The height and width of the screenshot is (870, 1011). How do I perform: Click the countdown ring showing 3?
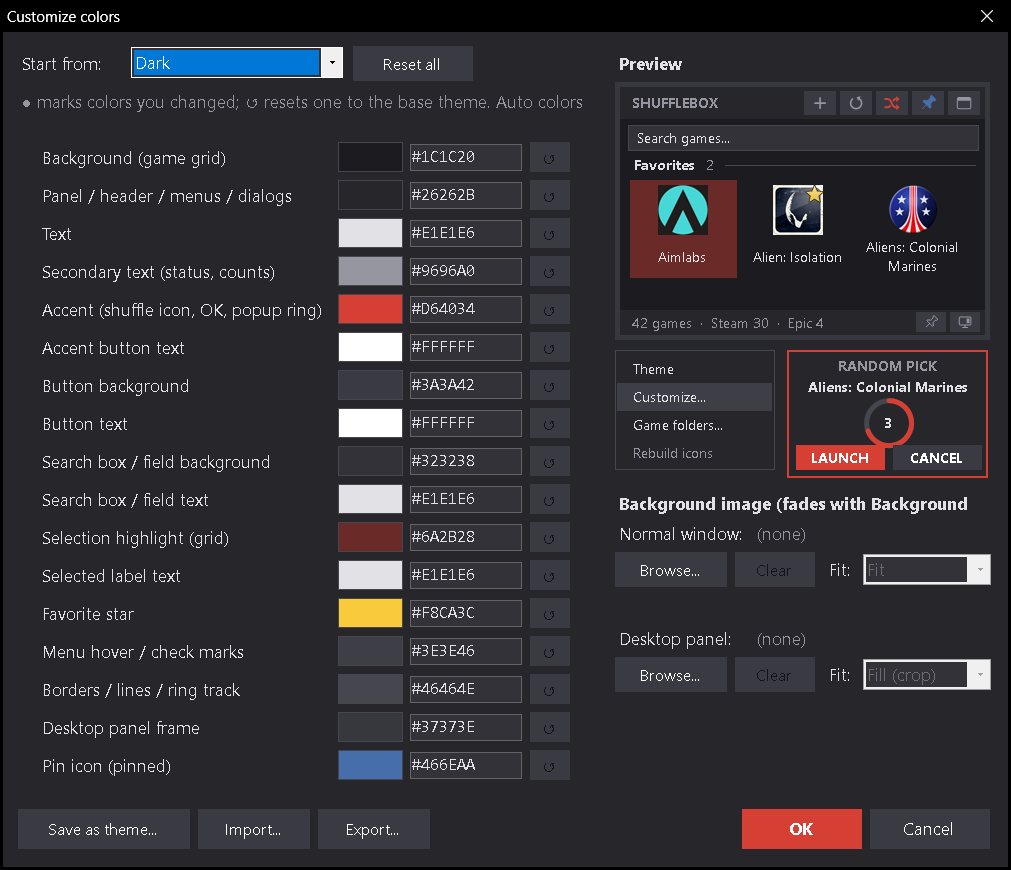[x=888, y=423]
